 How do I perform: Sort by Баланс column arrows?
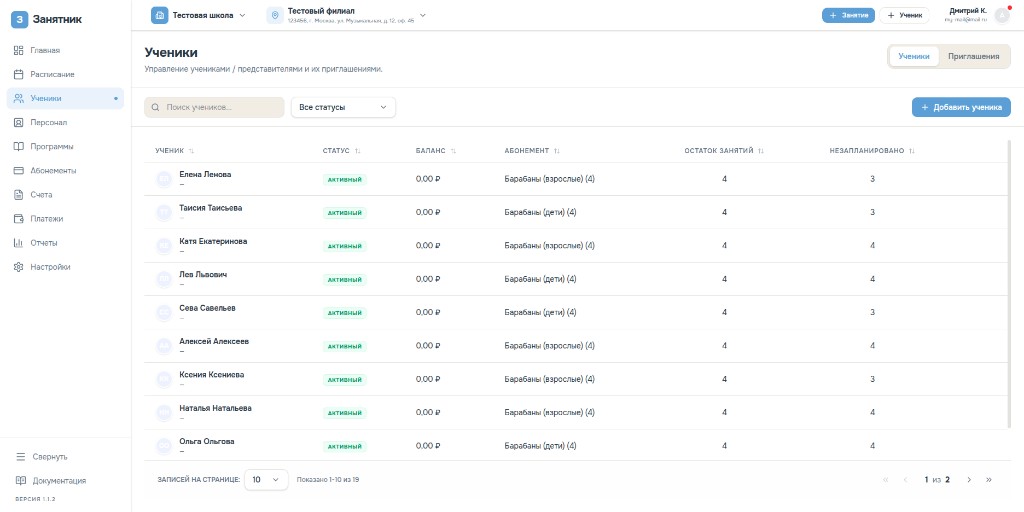pos(453,151)
